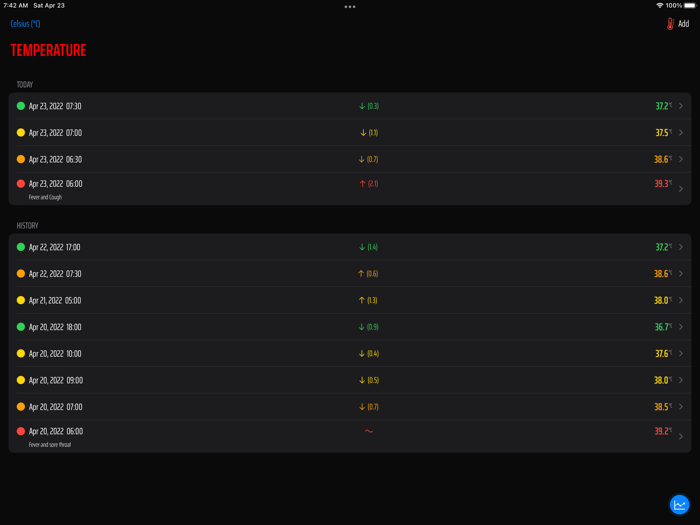Click up arrow (1.3) trend indicator
Viewport: 700px width, 525px height.
point(368,300)
